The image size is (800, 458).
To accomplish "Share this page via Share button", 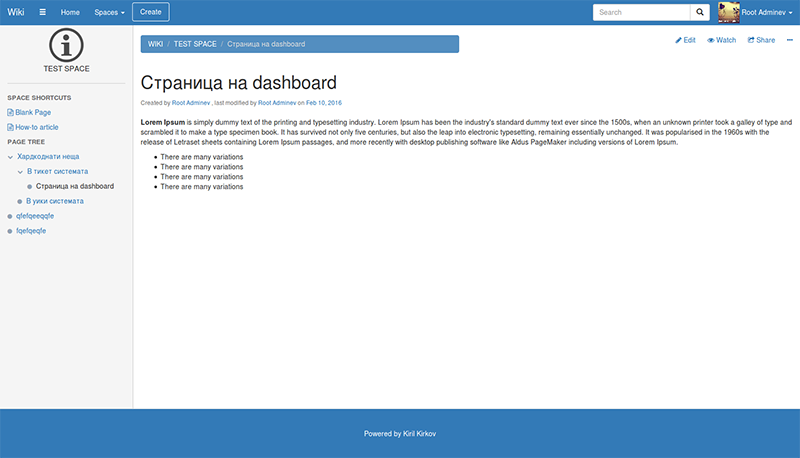I will [761, 40].
